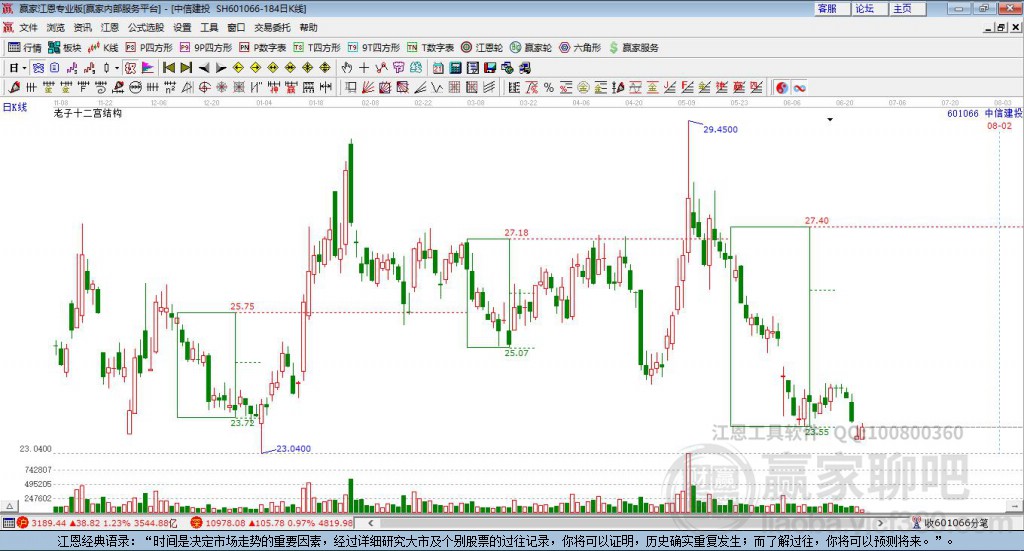
Task: Open the 行情 quotes view
Action: pos(24,48)
